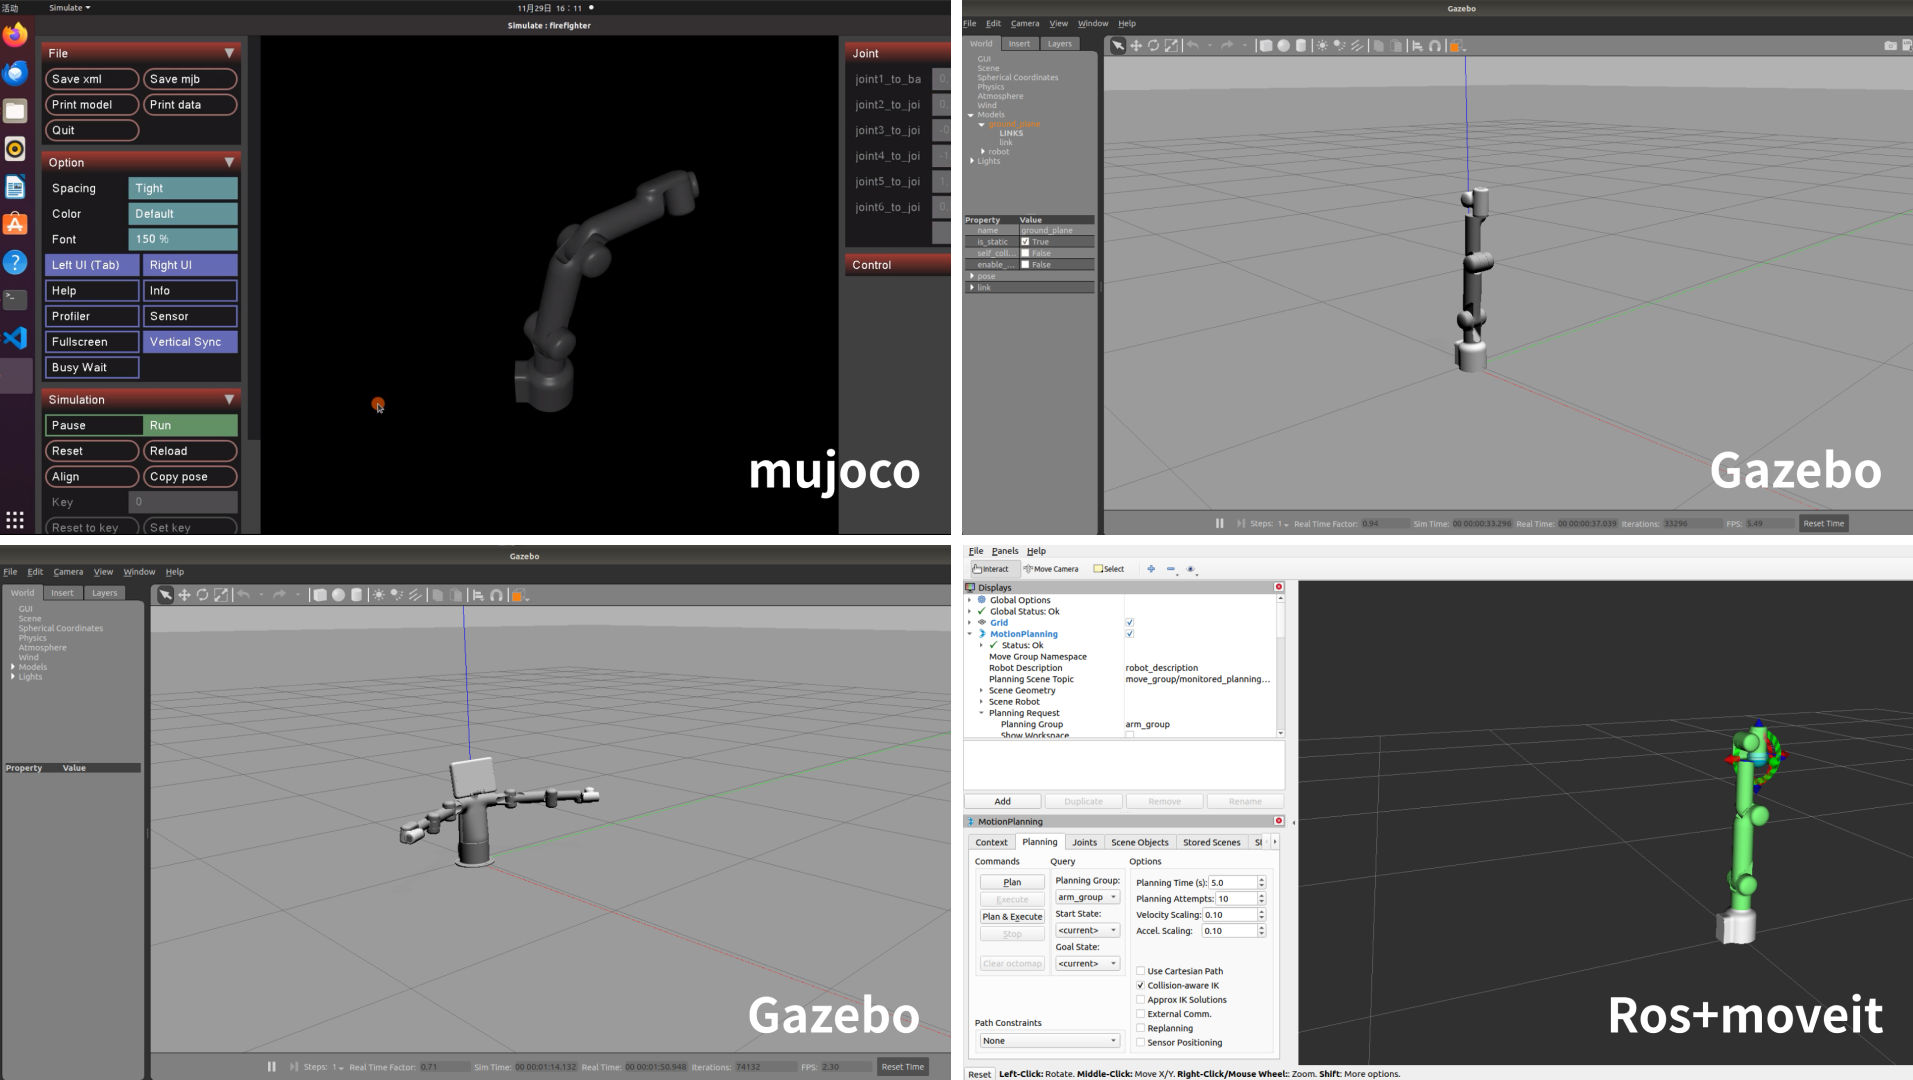Open the Goal State dropdown

1088,963
